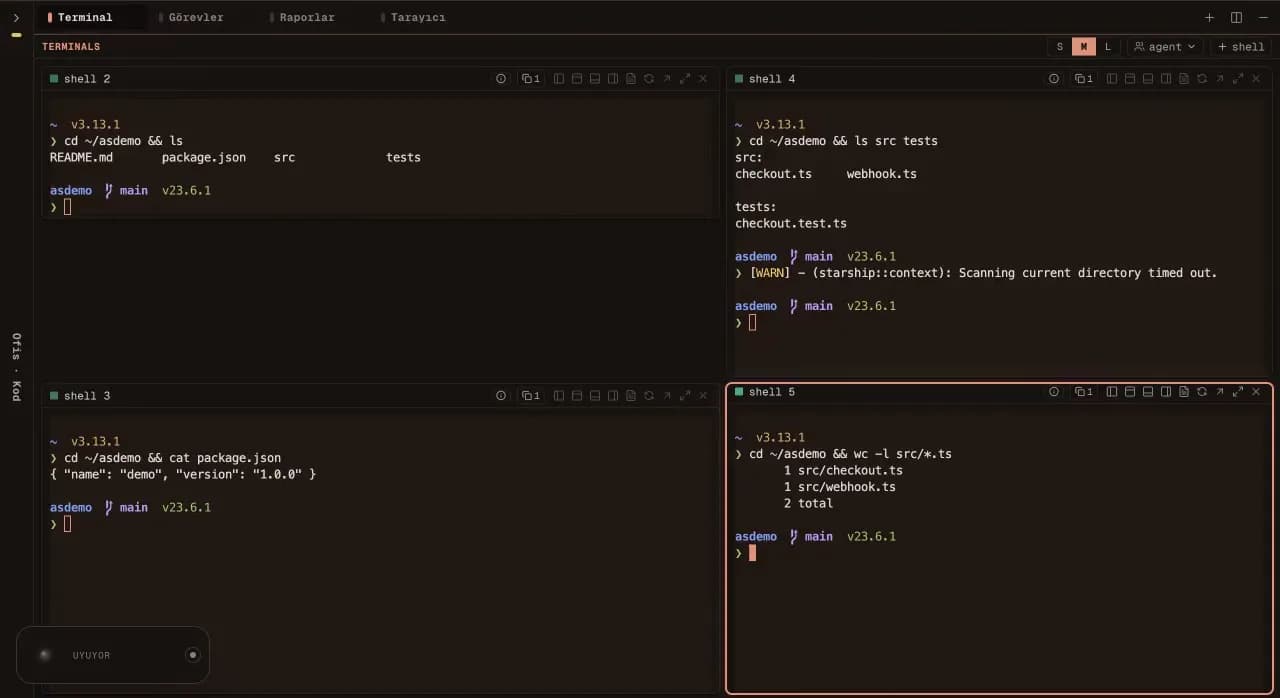
Task: Select the shell 5 pane title
Action: pos(772,392)
